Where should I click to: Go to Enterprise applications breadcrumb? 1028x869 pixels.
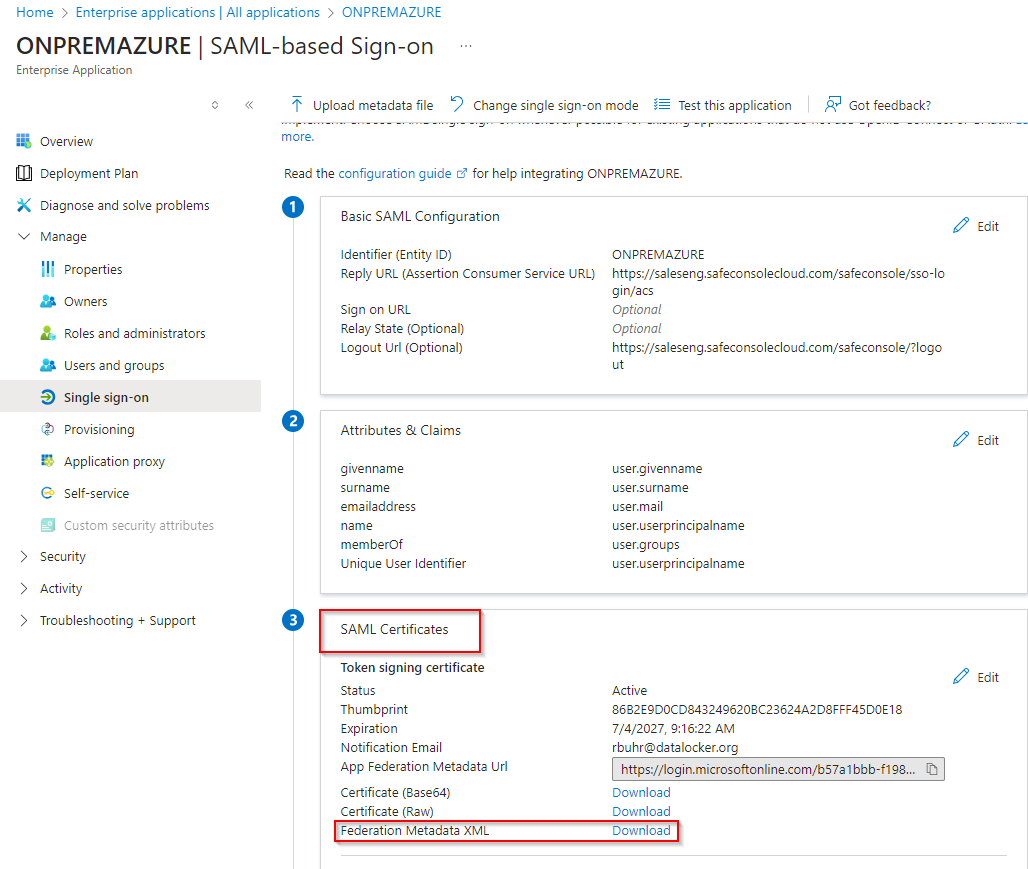click(x=198, y=12)
